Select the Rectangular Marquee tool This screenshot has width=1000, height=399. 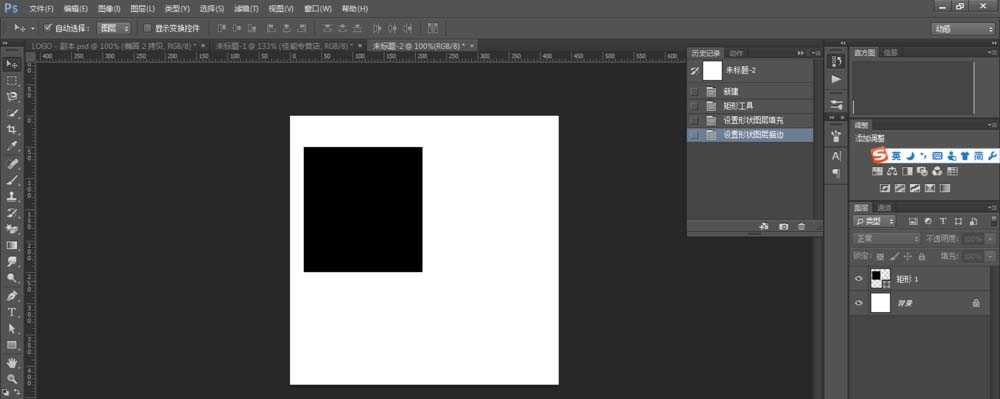point(11,80)
